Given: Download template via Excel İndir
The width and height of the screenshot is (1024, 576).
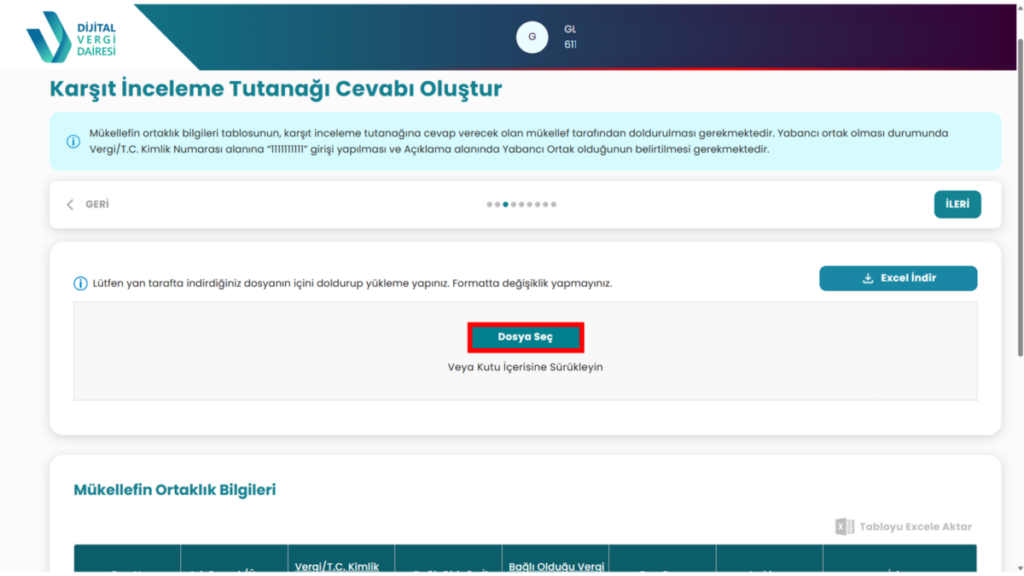Looking at the screenshot, I should pos(898,278).
